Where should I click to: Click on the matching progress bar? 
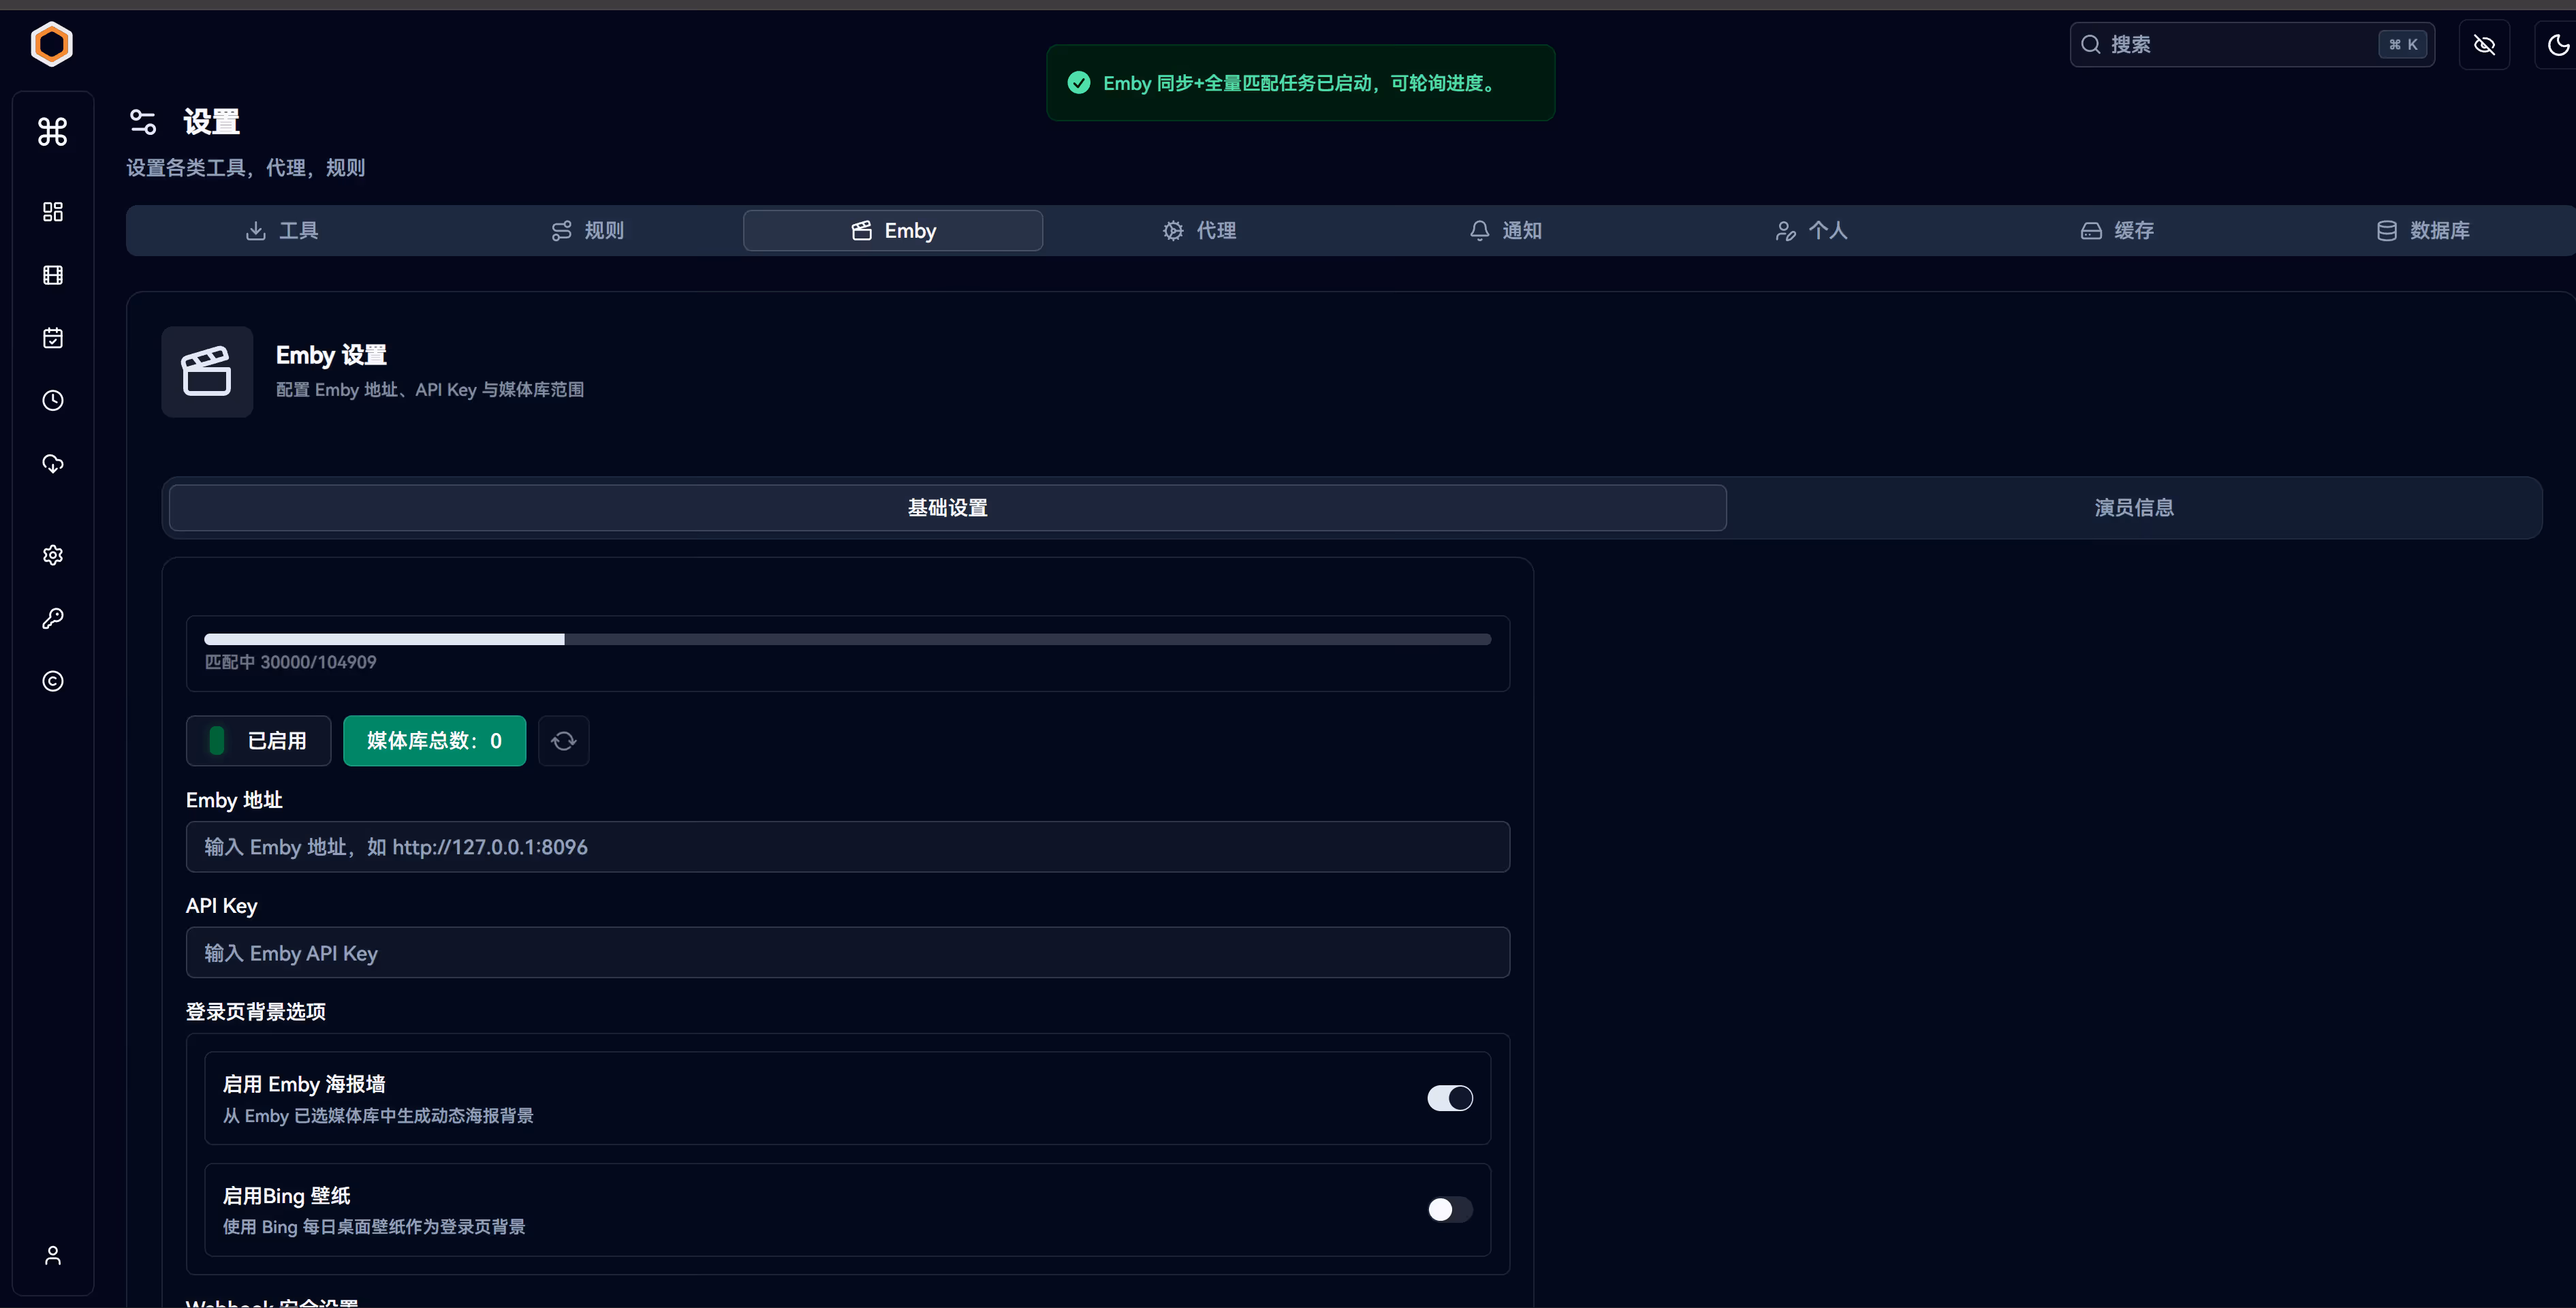coord(847,639)
